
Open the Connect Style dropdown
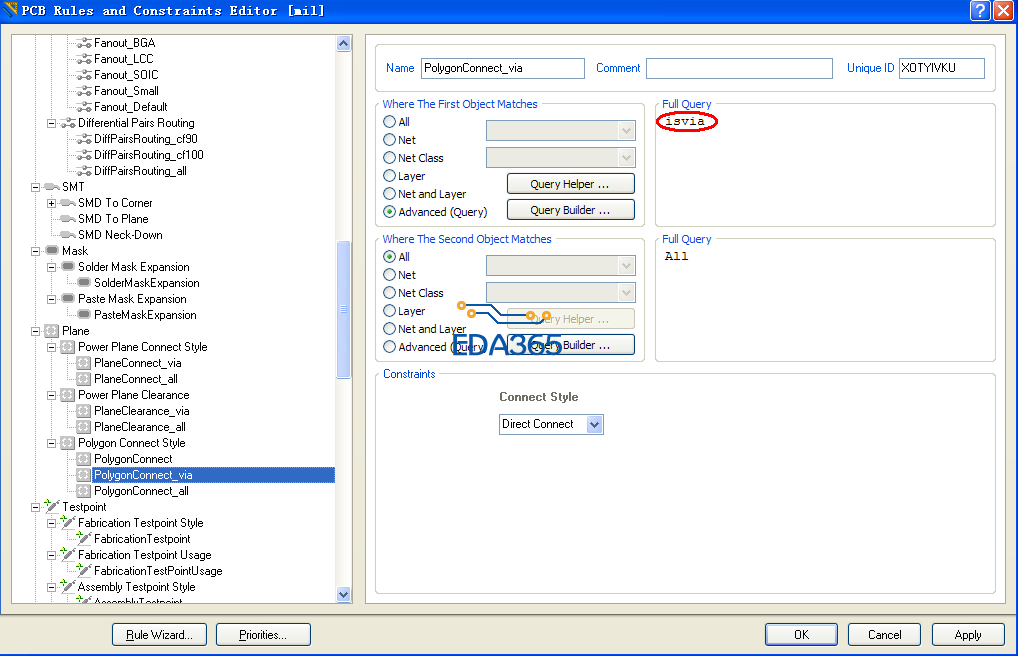point(595,424)
